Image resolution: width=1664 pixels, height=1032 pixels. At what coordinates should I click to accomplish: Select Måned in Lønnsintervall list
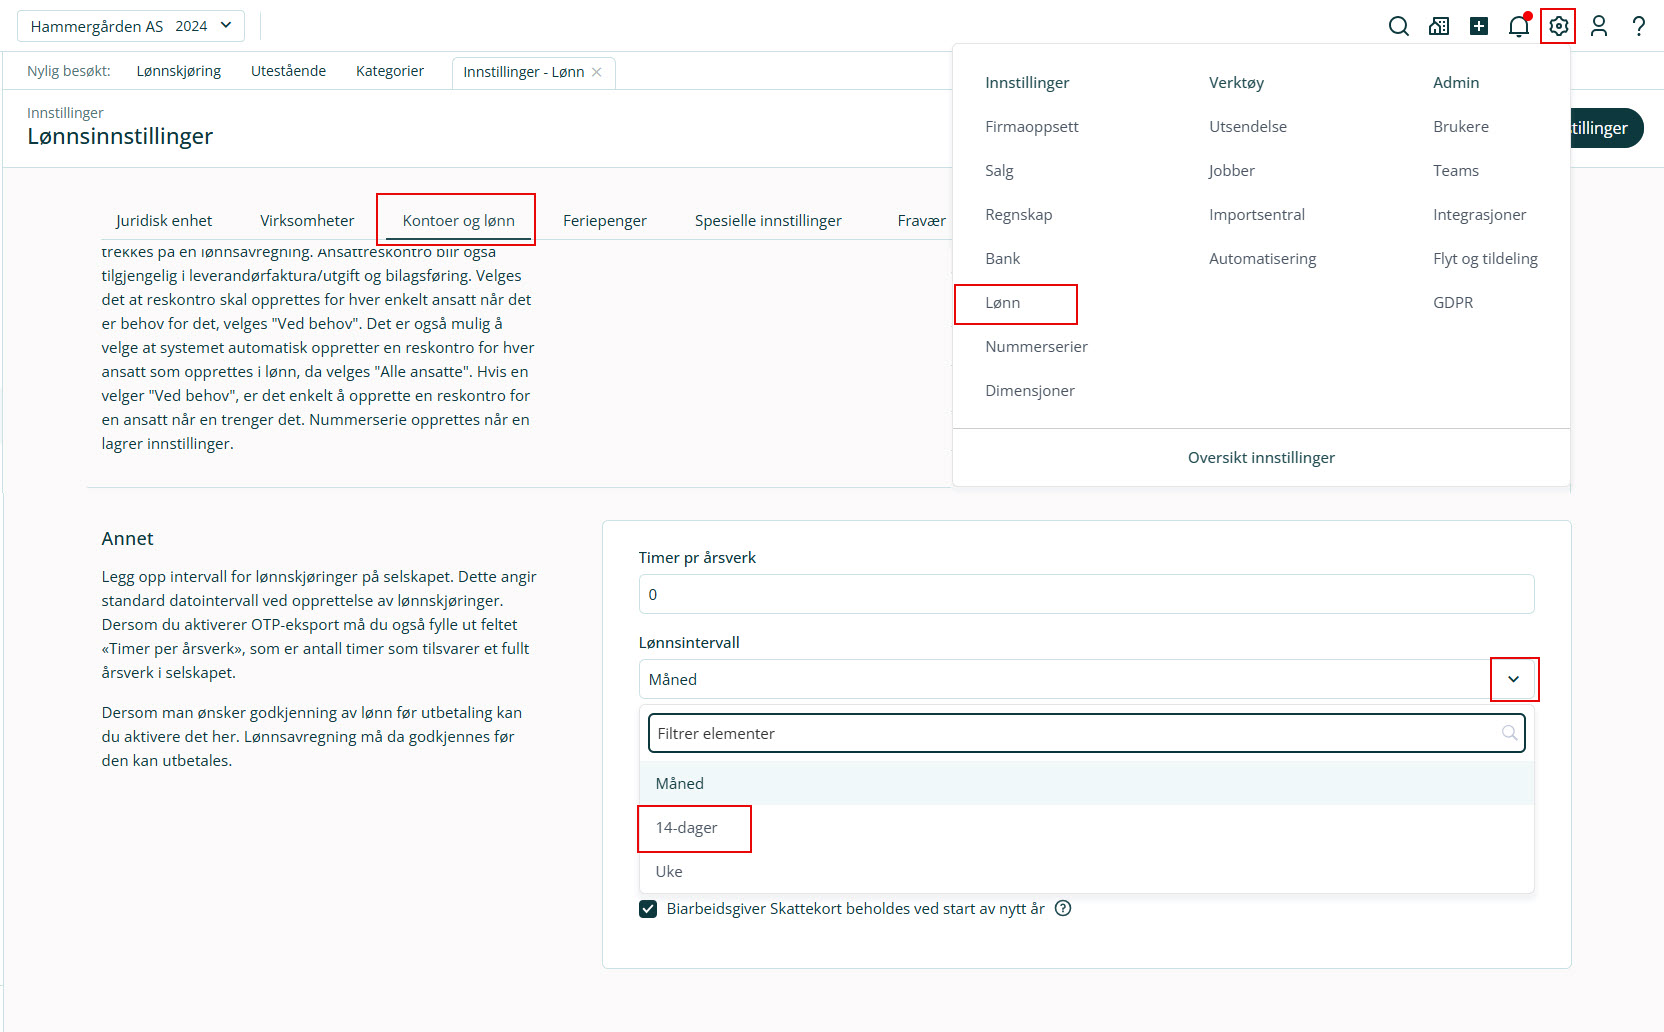1087,783
